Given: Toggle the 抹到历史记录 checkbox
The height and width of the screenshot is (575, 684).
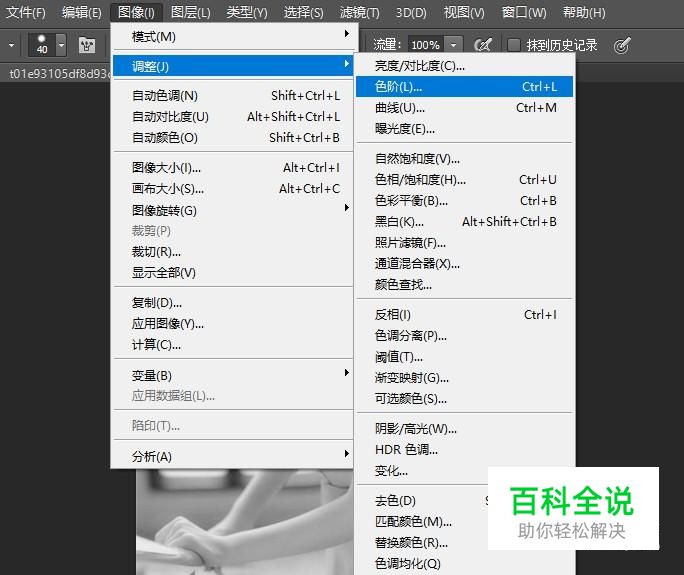Looking at the screenshot, I should [514, 45].
